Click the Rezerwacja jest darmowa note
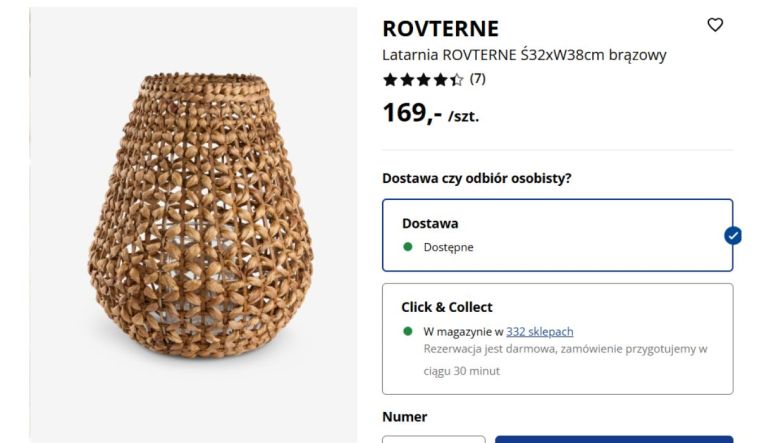759x443 pixels. point(565,349)
